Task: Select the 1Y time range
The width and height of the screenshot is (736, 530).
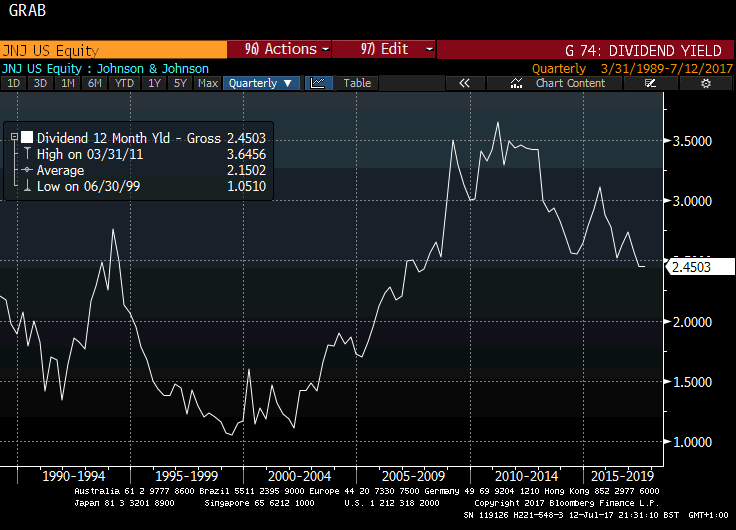Action: pos(154,83)
